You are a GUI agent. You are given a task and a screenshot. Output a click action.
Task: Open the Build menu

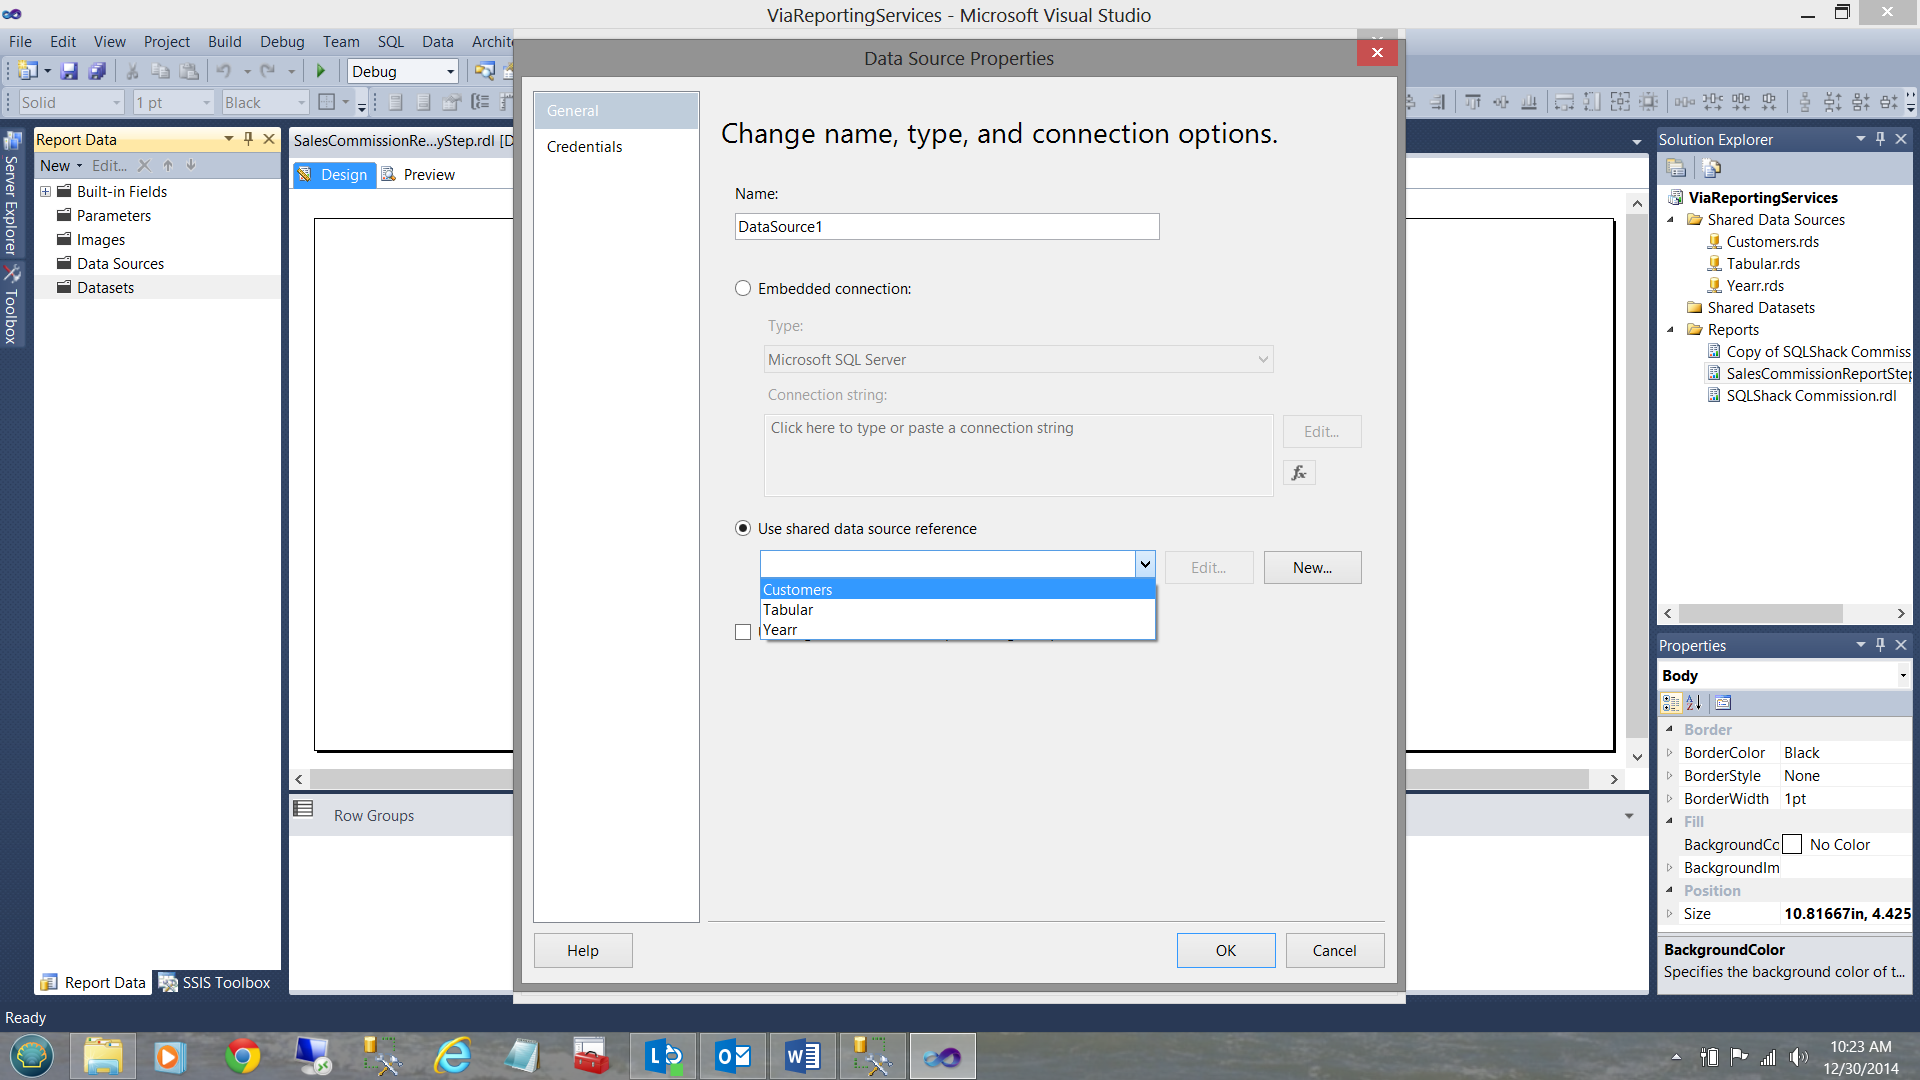coord(224,41)
